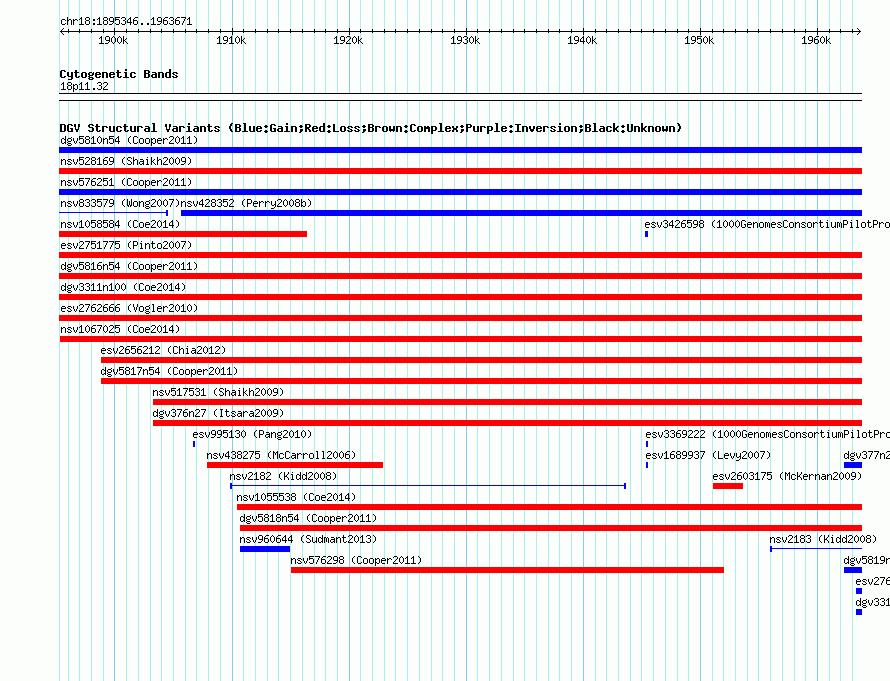Viewport: 890px width, 681px height.
Task: Click the nsv1058584 (Coe2014) red loss bar
Action: [x=183, y=234]
